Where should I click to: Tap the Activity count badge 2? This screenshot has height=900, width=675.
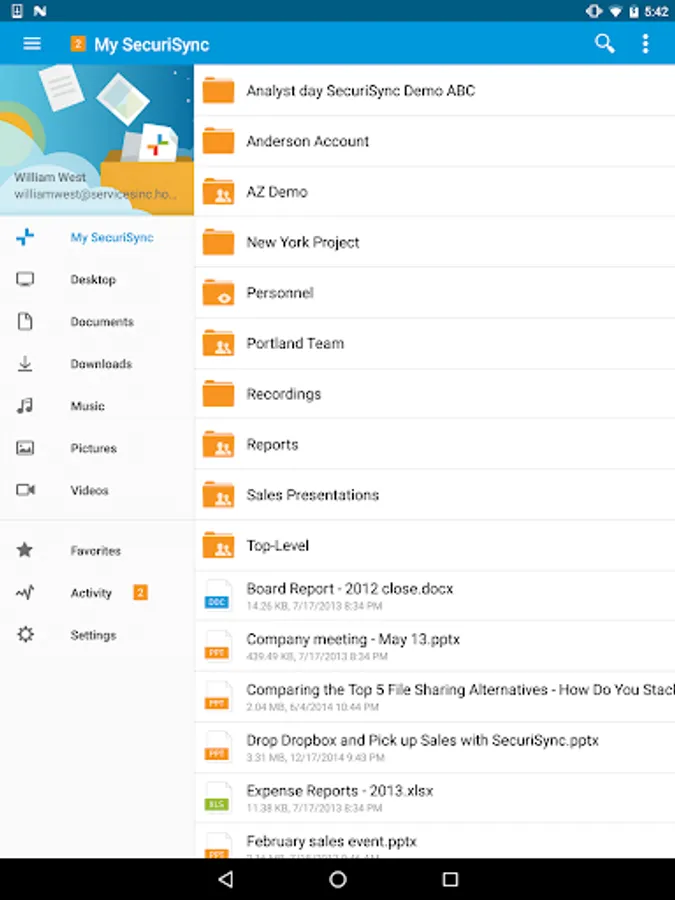[x=140, y=592]
